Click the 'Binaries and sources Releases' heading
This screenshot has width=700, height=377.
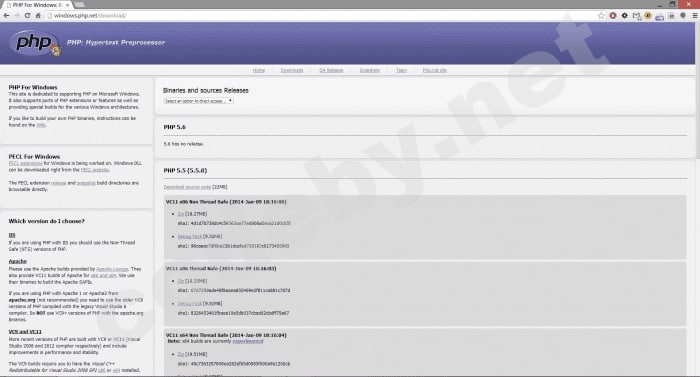pos(205,90)
